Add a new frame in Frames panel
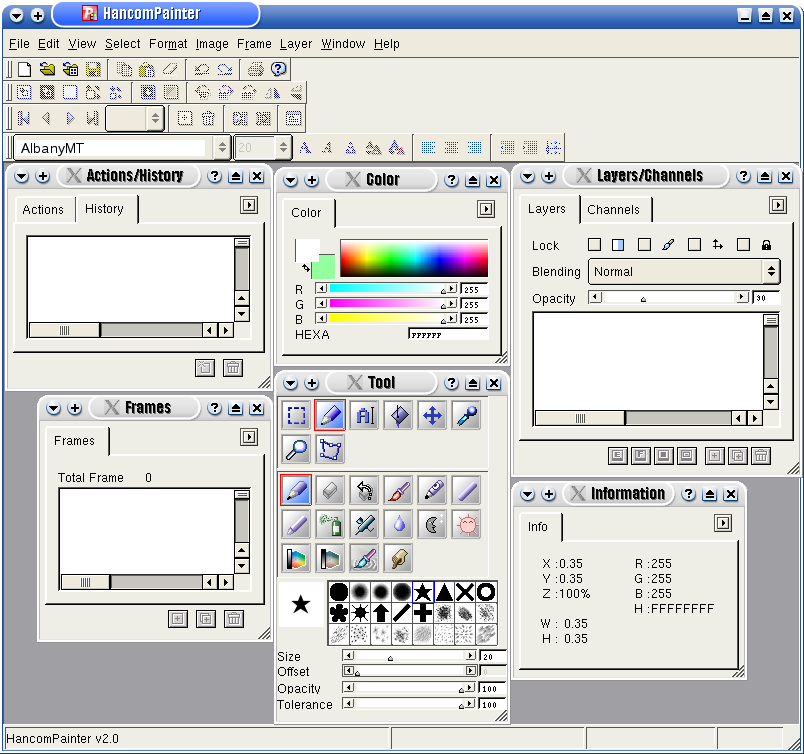This screenshot has width=804, height=754. coord(178,619)
